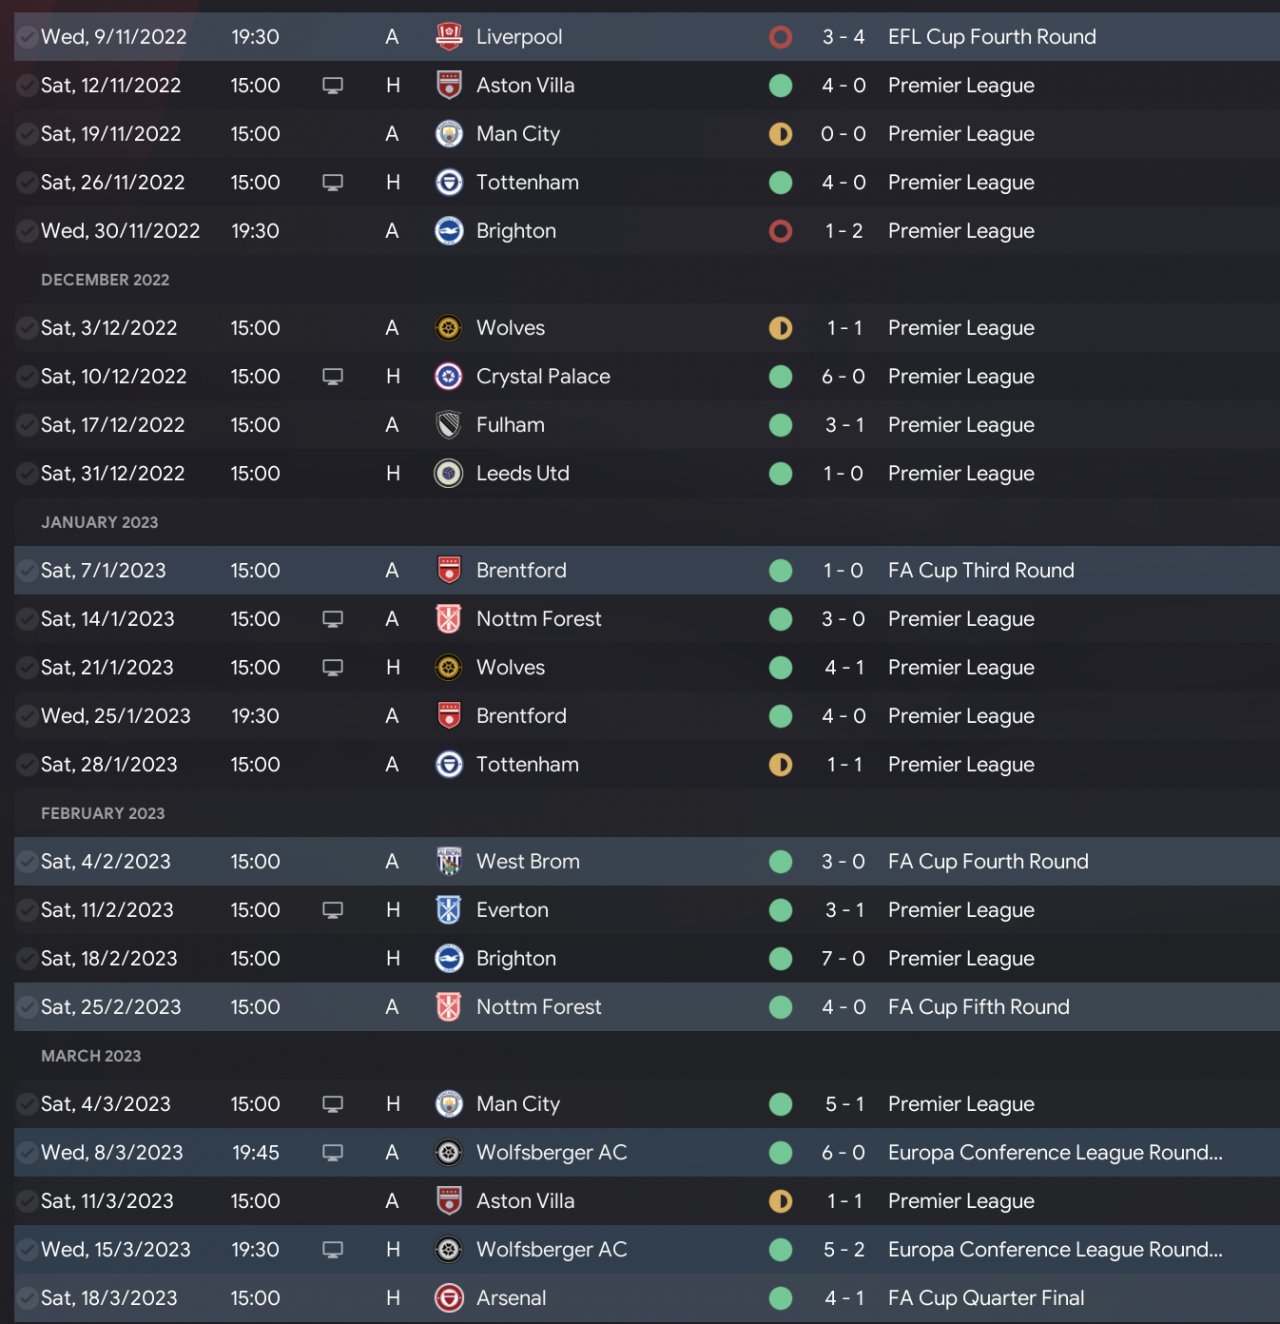Open the 7 - 0 Brighton result
The width and height of the screenshot is (1280, 1324).
[x=843, y=959]
